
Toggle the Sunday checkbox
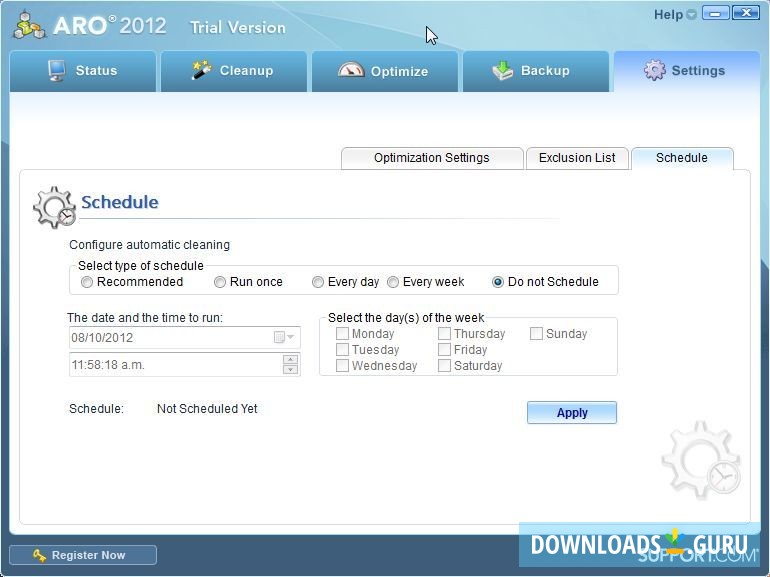[x=536, y=334]
